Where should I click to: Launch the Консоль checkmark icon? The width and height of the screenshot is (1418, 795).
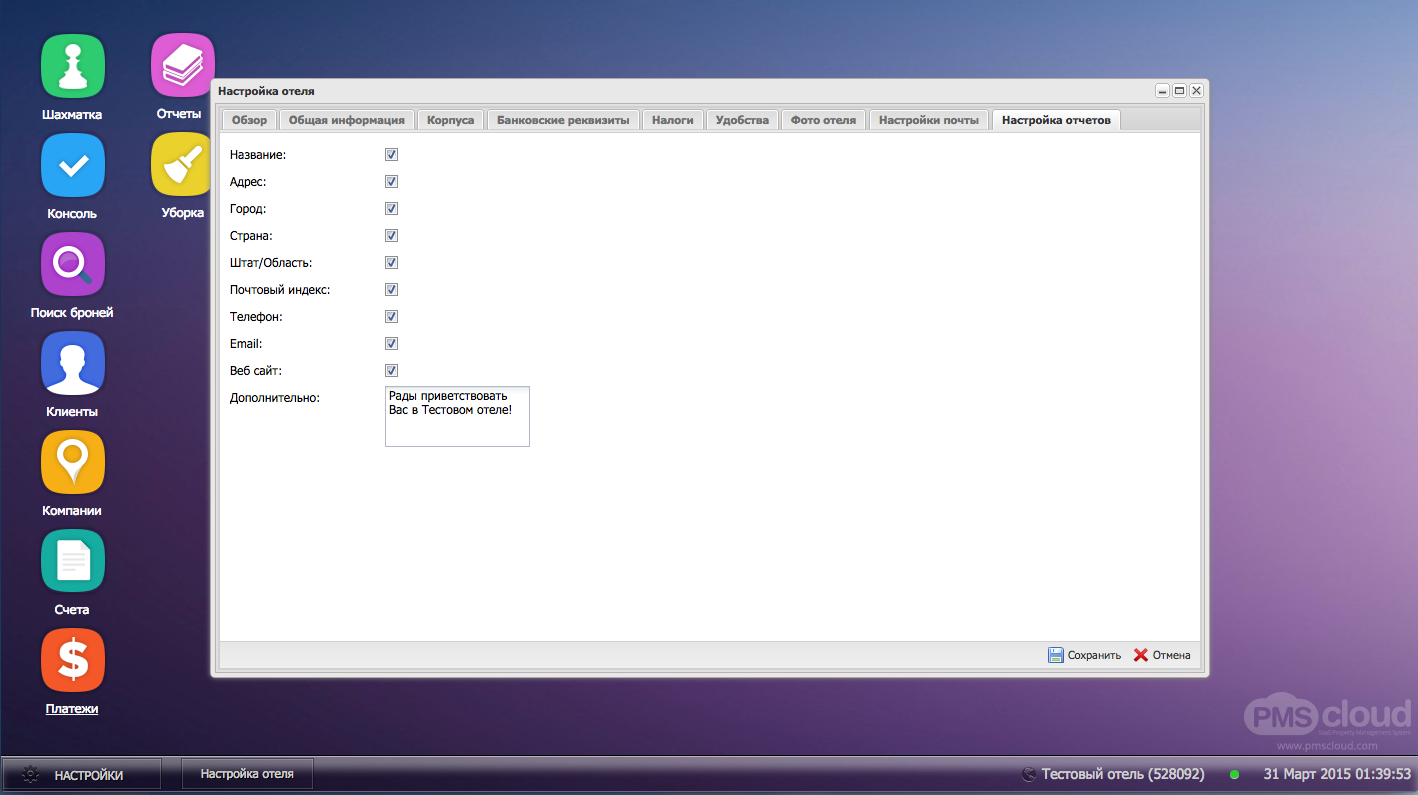(x=72, y=165)
